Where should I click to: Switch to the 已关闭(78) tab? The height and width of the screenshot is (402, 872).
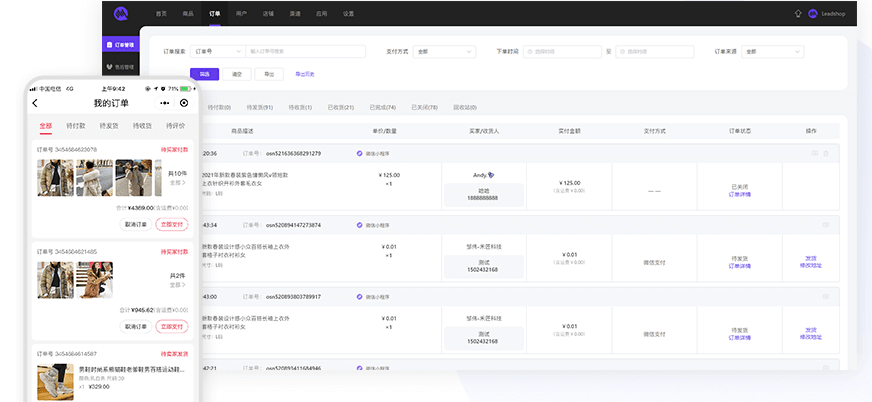[424, 107]
